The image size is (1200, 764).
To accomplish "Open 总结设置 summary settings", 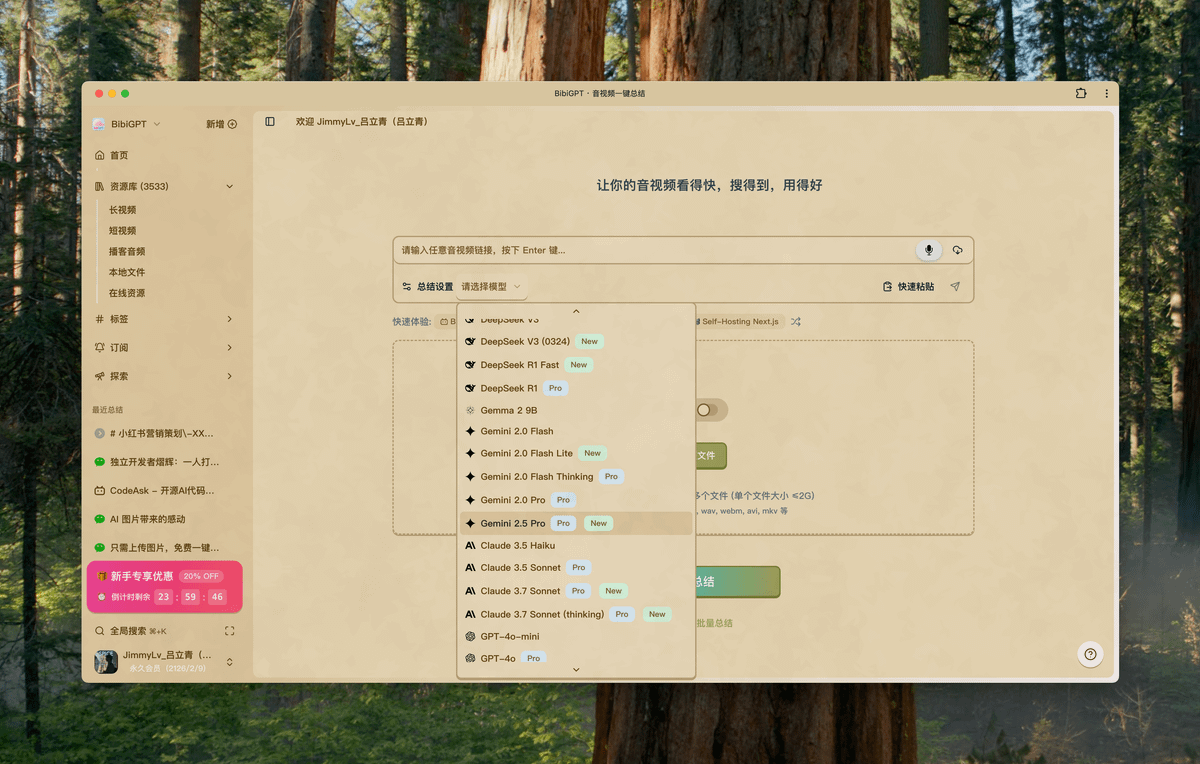I will coord(427,287).
